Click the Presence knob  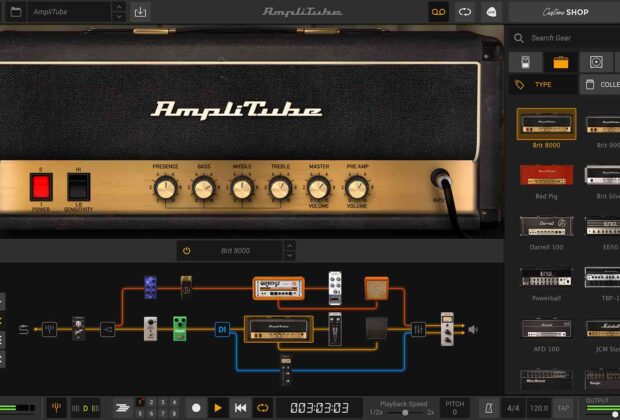(166, 187)
